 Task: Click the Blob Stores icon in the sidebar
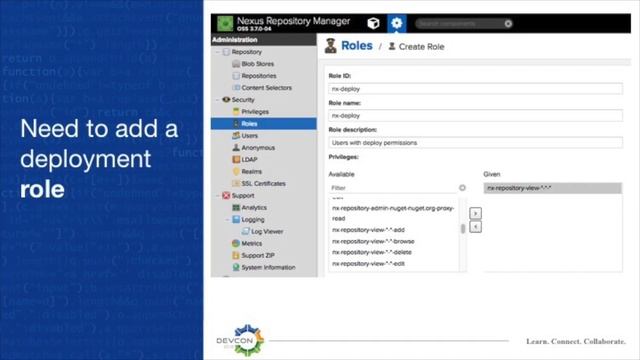pos(236,64)
